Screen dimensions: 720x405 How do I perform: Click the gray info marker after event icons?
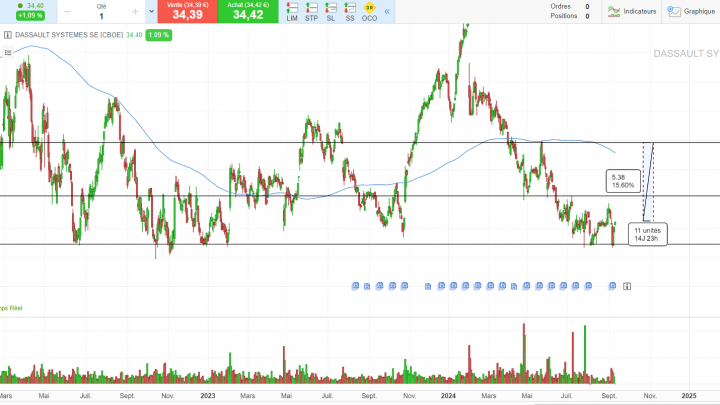[x=627, y=286]
